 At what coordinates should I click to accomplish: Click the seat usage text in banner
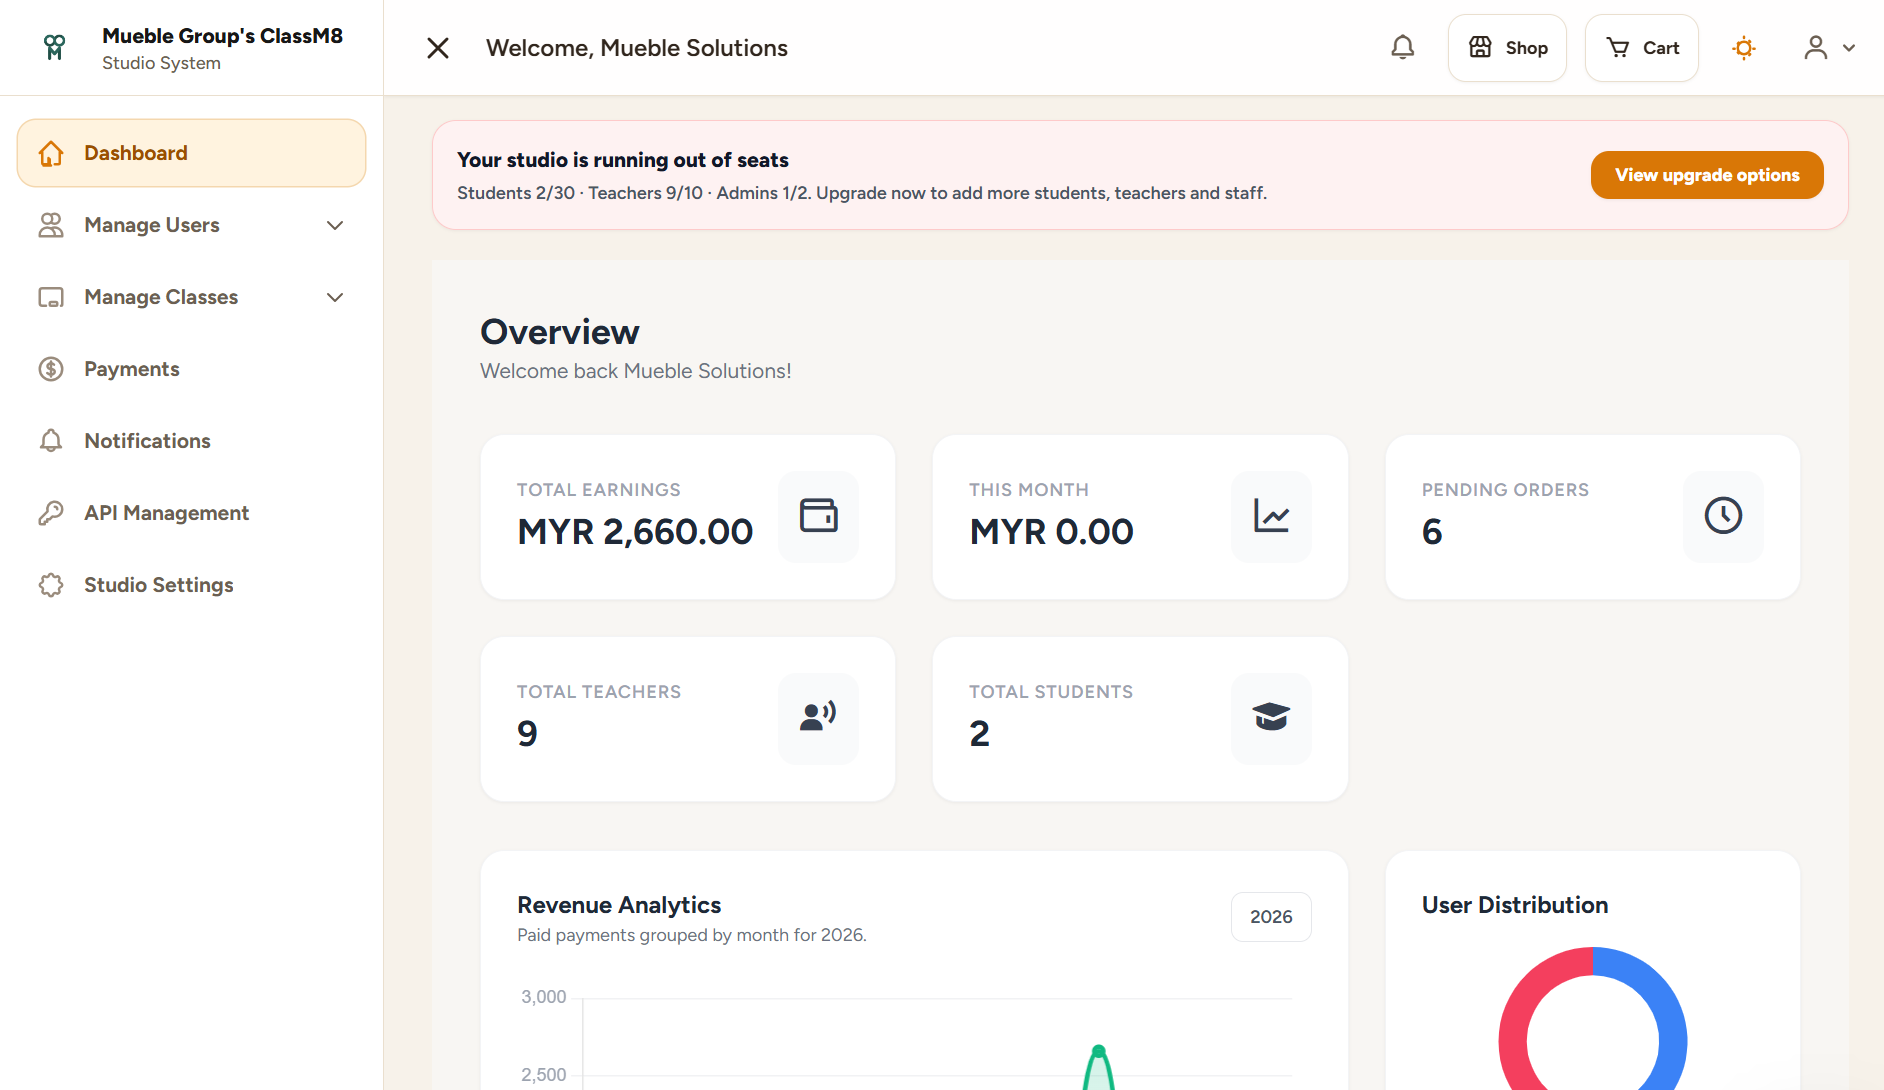click(x=862, y=193)
